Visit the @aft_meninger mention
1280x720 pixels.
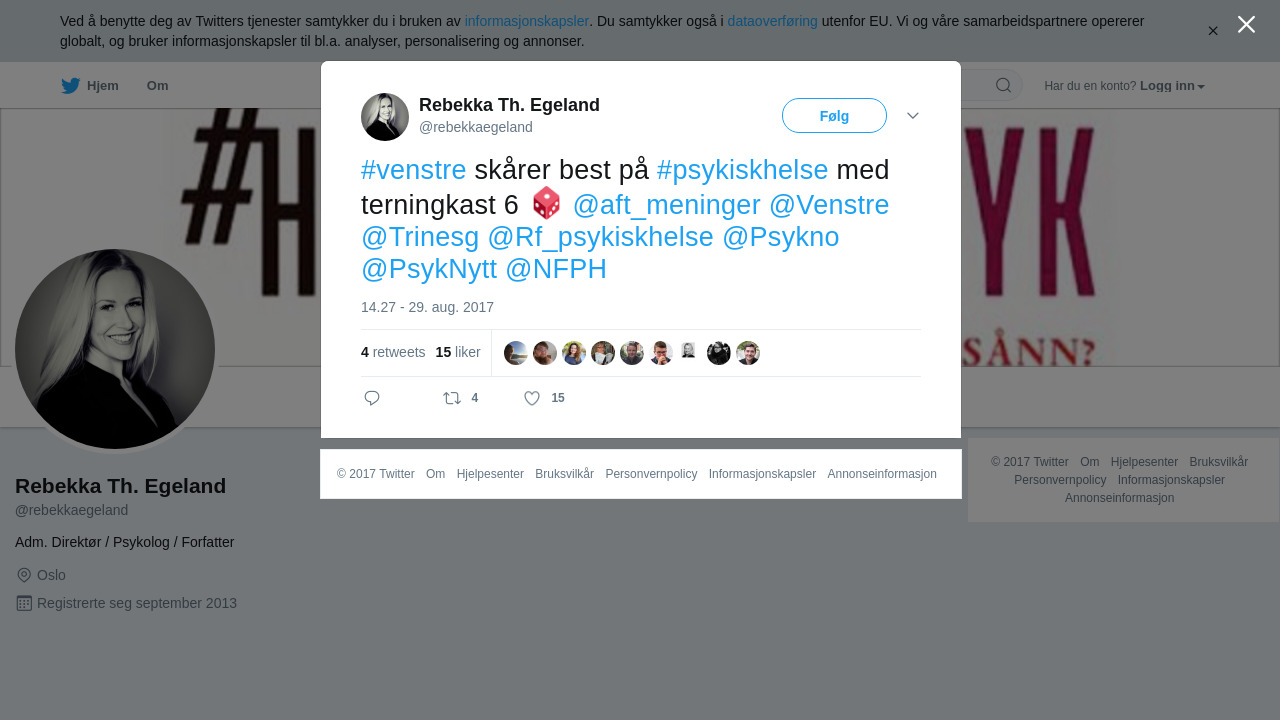pos(667,205)
